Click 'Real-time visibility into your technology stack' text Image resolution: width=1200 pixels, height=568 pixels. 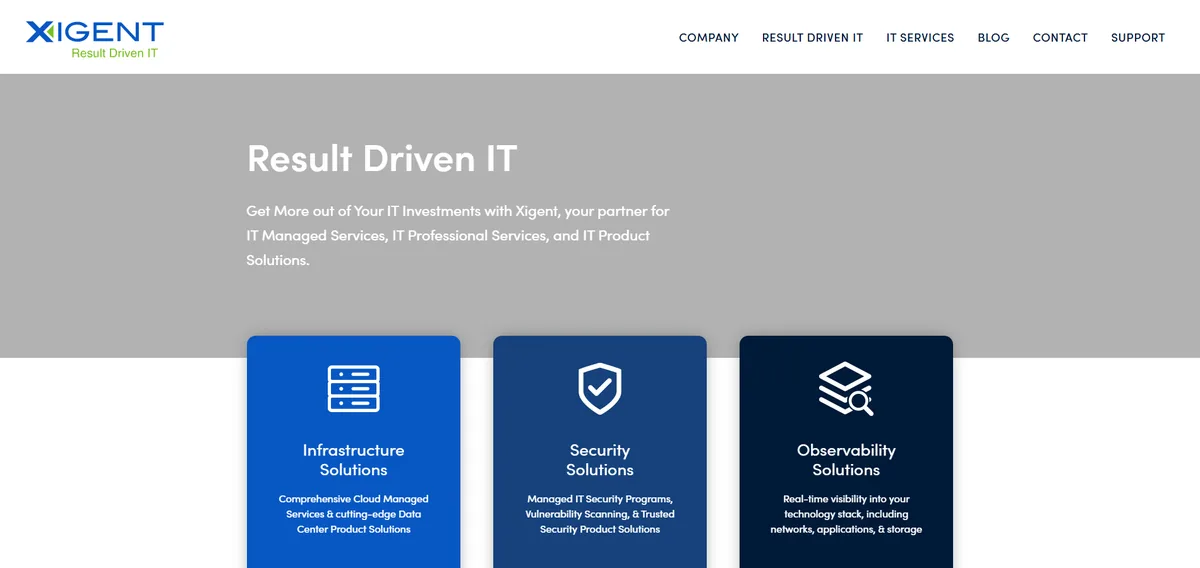(846, 514)
